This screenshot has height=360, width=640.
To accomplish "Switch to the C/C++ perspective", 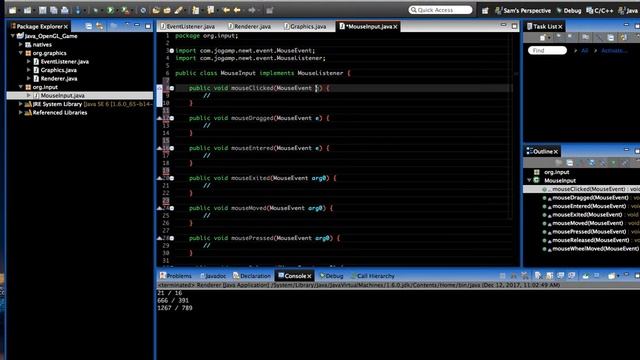I will 600,11.
